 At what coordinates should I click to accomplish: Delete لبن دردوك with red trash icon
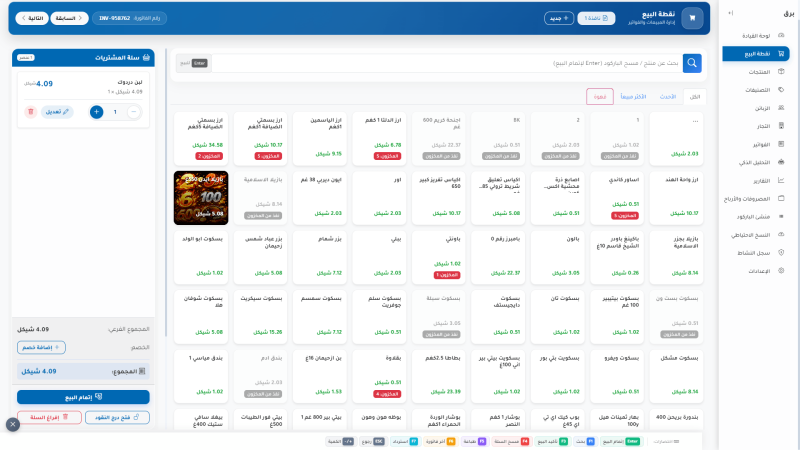click(x=31, y=112)
